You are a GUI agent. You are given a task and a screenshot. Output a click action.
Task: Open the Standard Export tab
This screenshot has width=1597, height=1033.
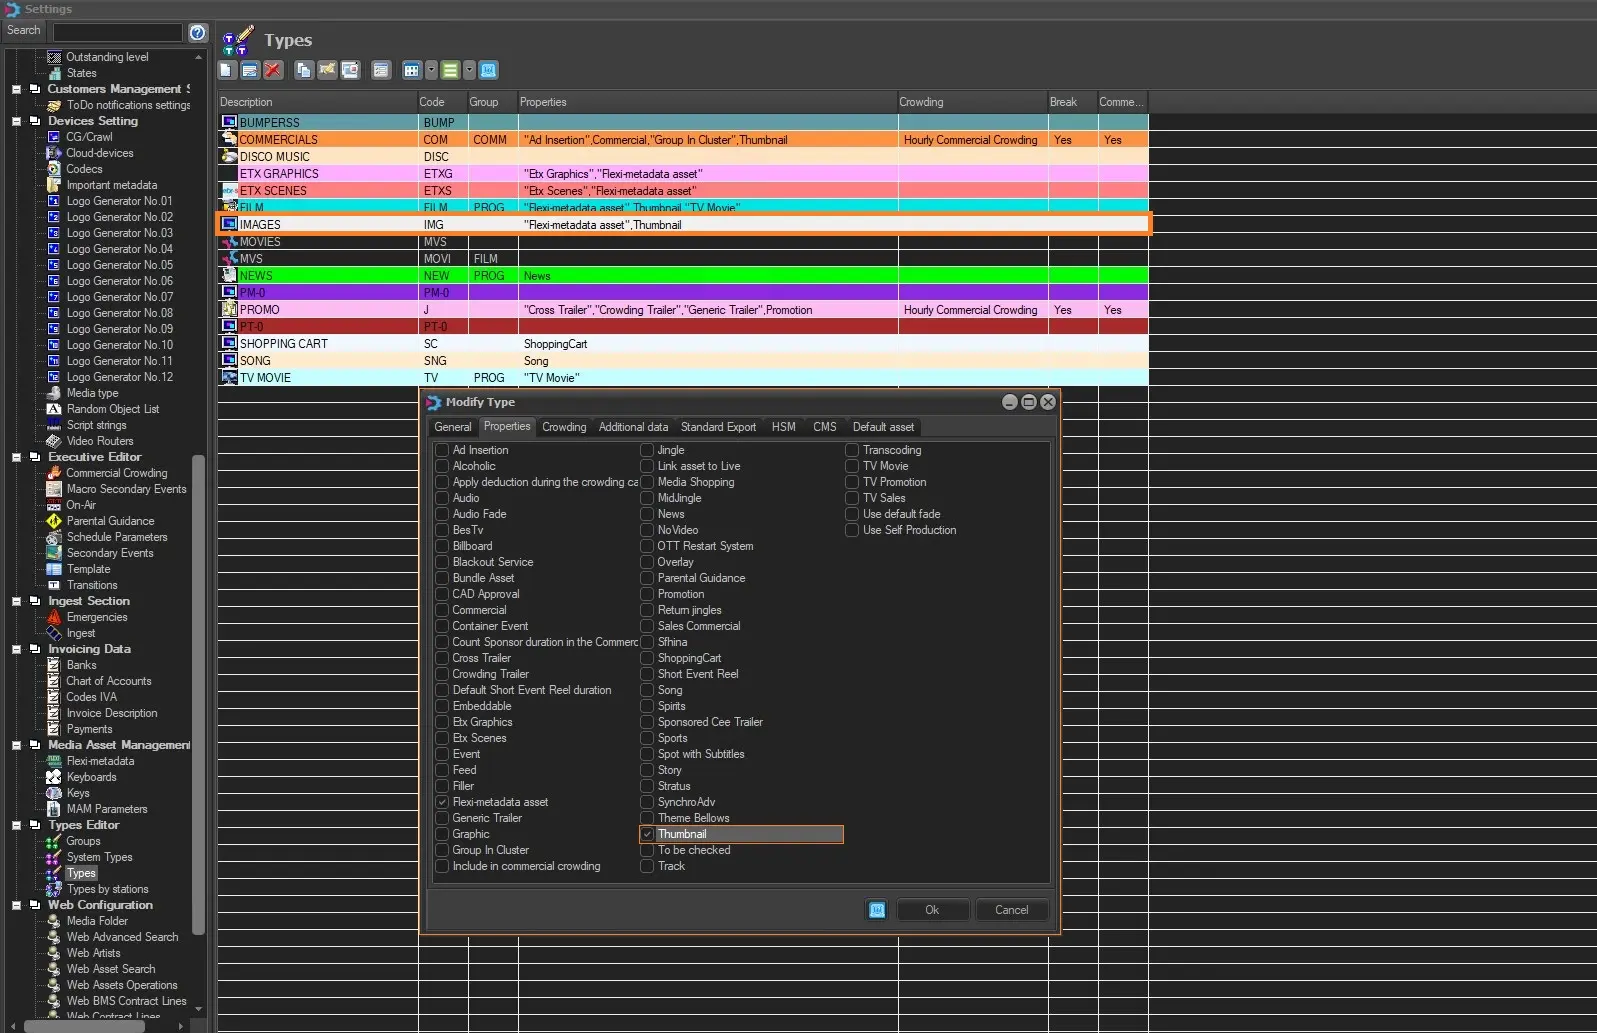pyautogui.click(x=718, y=427)
